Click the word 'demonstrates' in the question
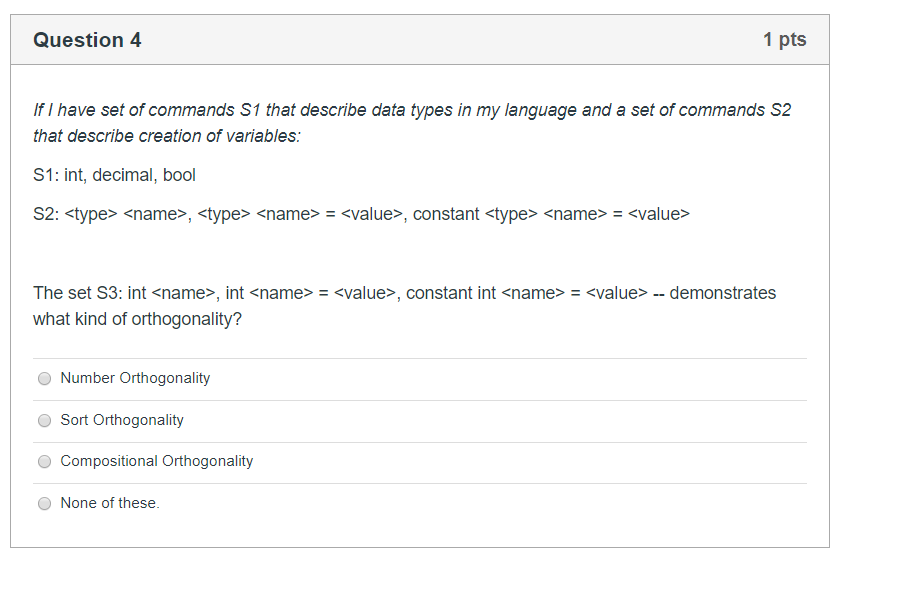 point(723,293)
